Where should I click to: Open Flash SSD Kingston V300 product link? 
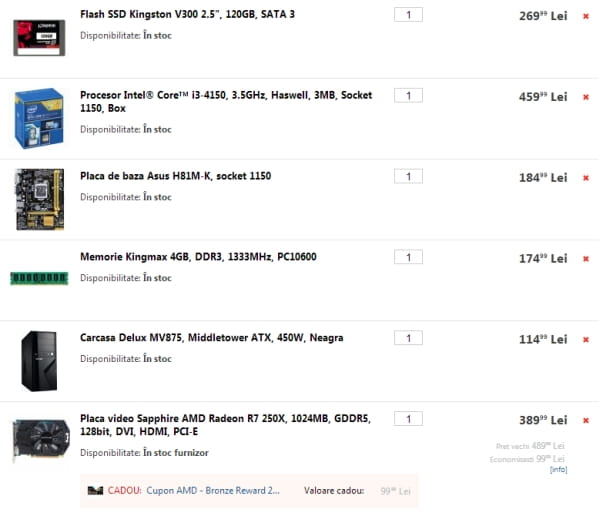pos(187,15)
